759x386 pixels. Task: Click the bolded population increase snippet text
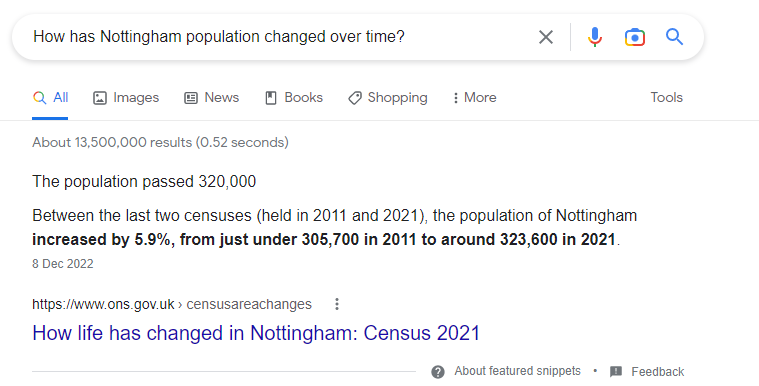(324, 239)
